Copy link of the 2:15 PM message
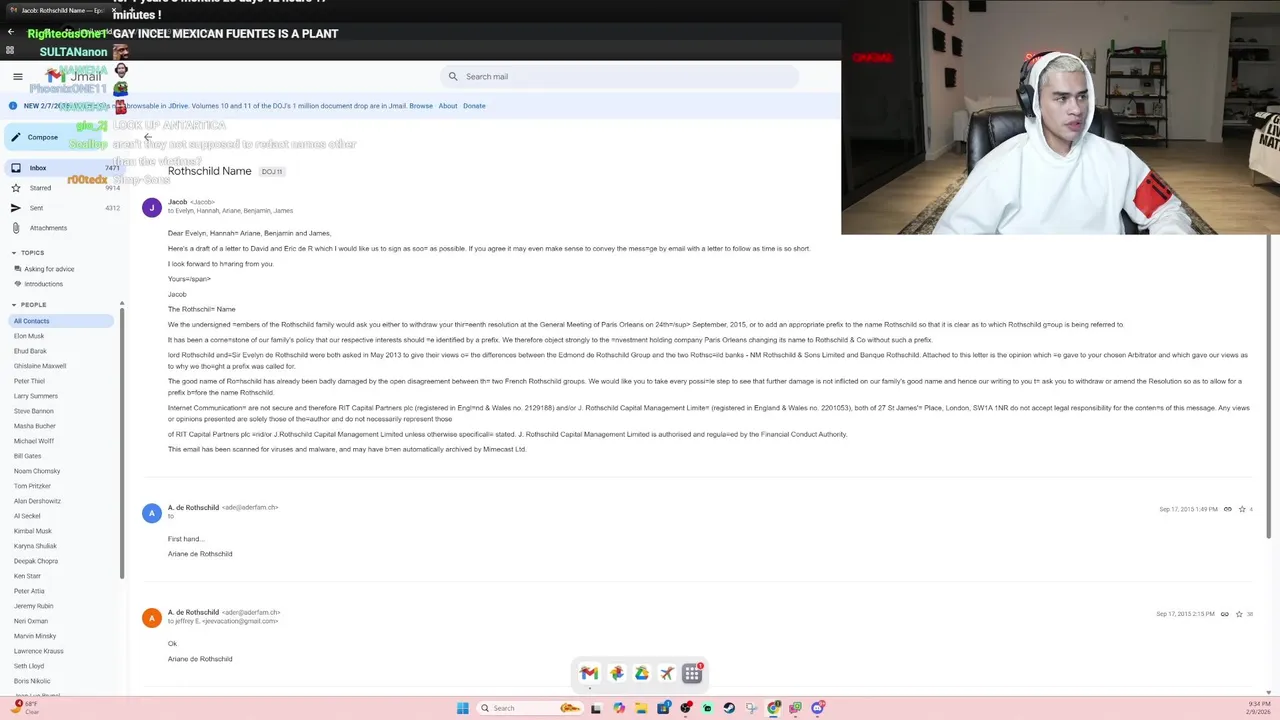This screenshot has width=1280, height=720. [x=1225, y=614]
